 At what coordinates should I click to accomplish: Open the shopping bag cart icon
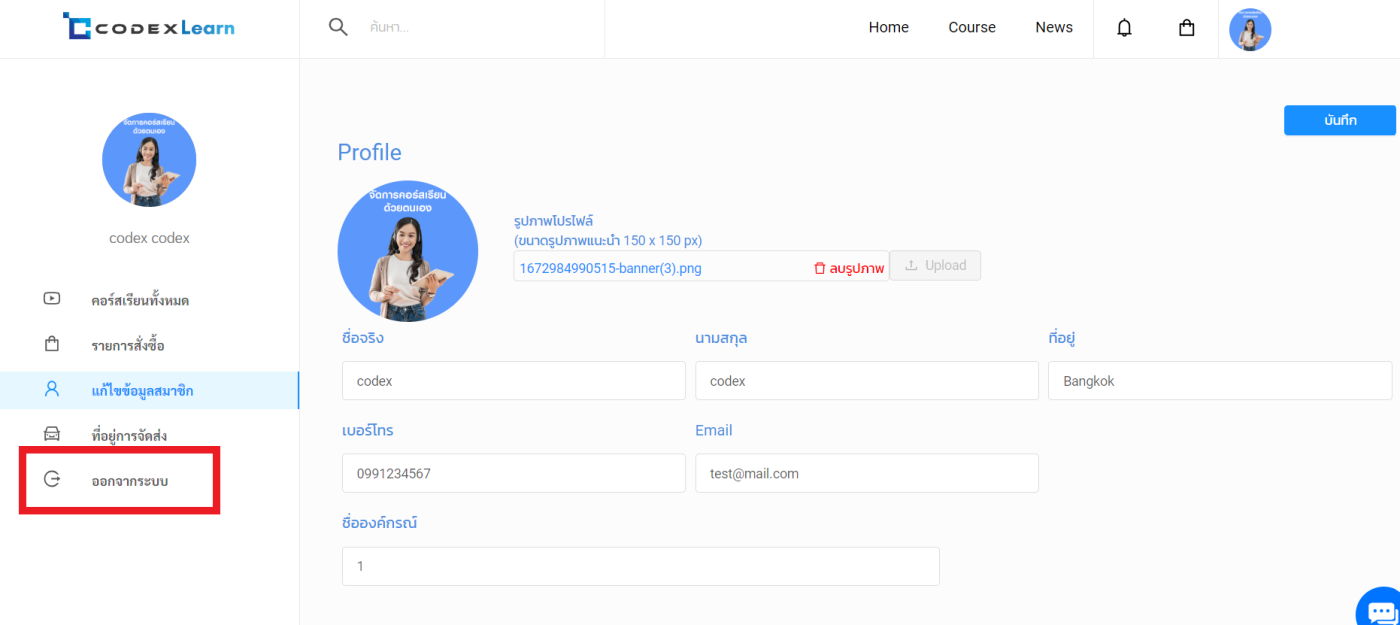(1186, 28)
